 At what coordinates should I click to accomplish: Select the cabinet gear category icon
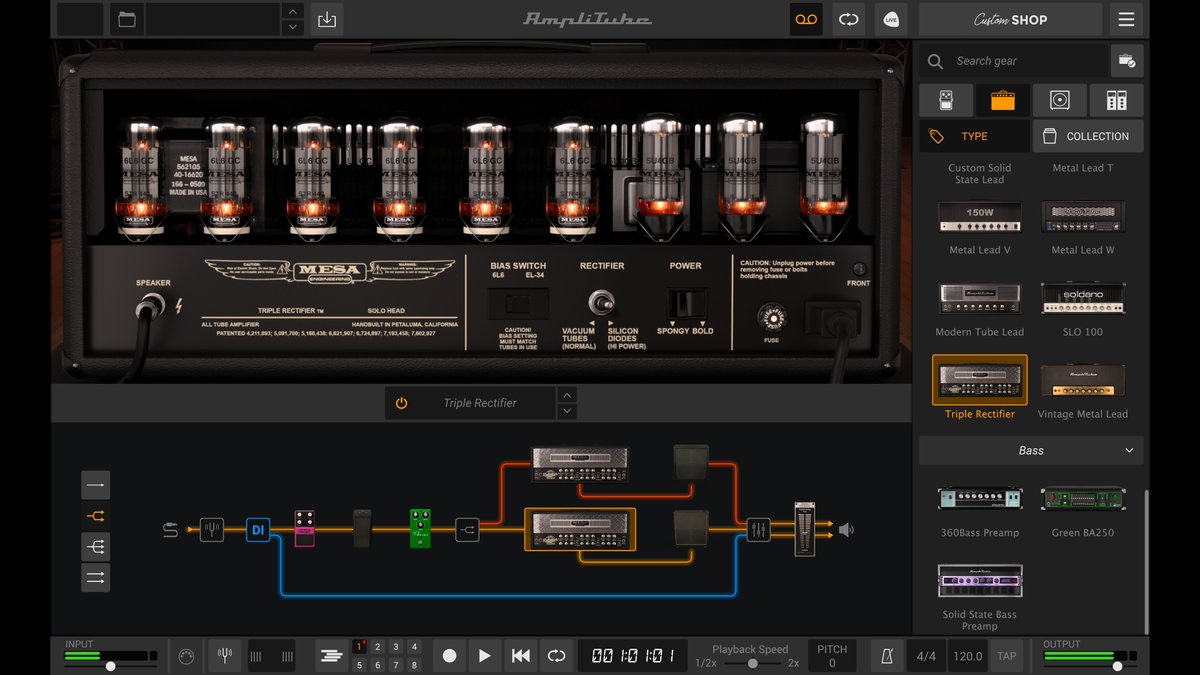point(1059,100)
